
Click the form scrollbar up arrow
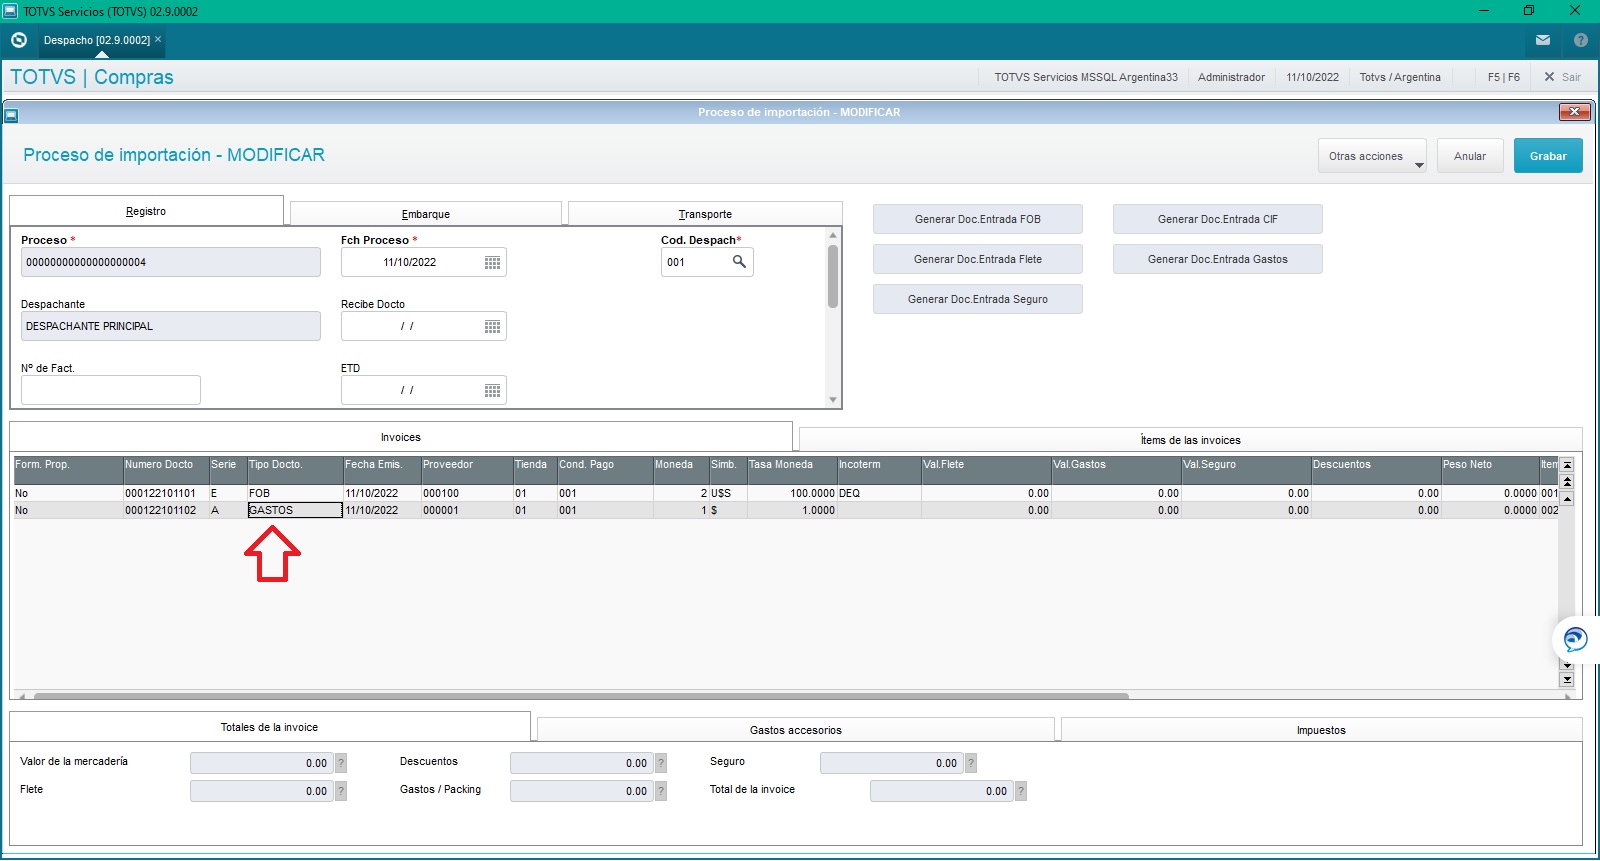(x=833, y=235)
